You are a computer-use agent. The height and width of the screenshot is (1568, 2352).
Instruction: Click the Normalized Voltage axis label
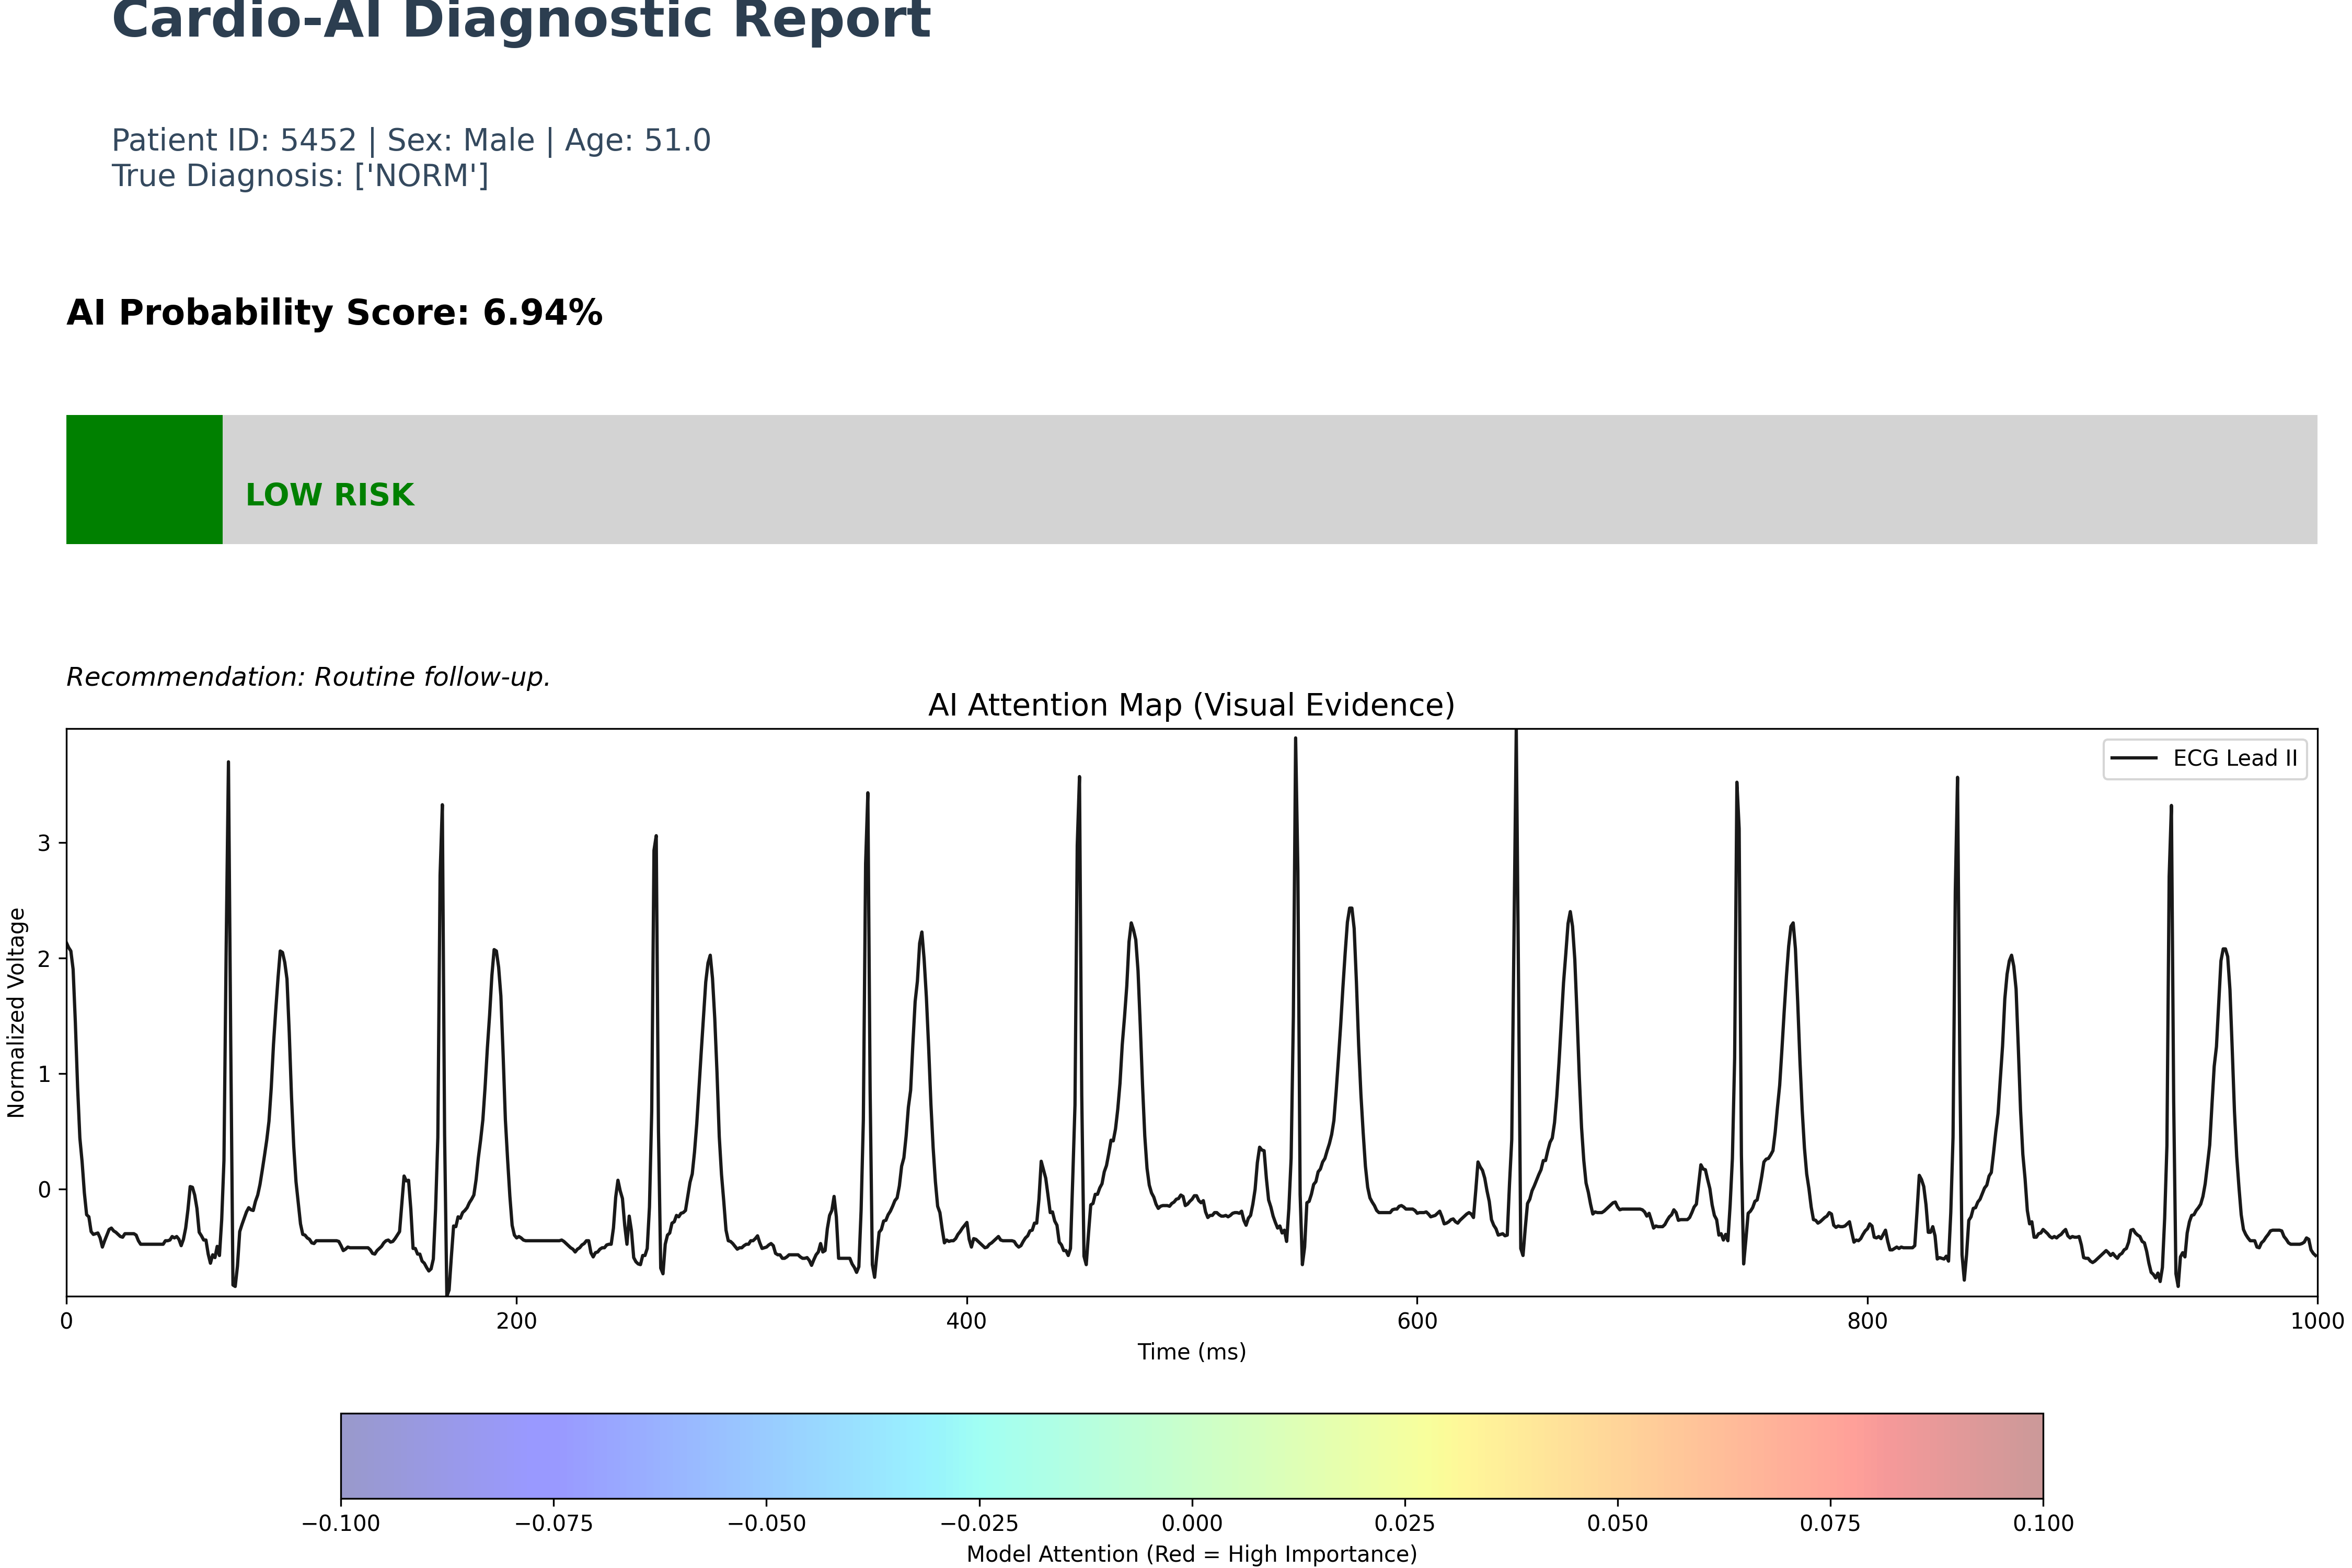[x=16, y=1012]
